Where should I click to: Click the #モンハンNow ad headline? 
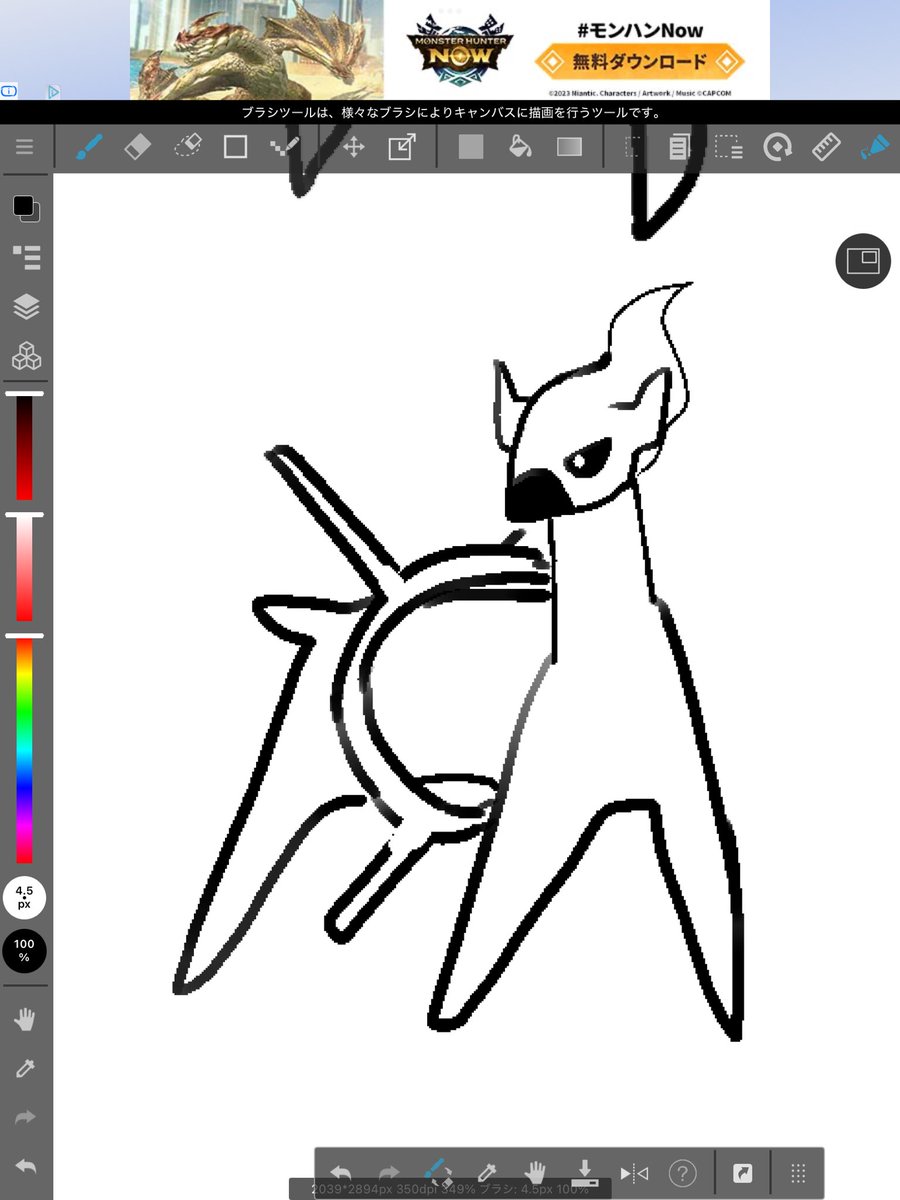[x=640, y=29]
